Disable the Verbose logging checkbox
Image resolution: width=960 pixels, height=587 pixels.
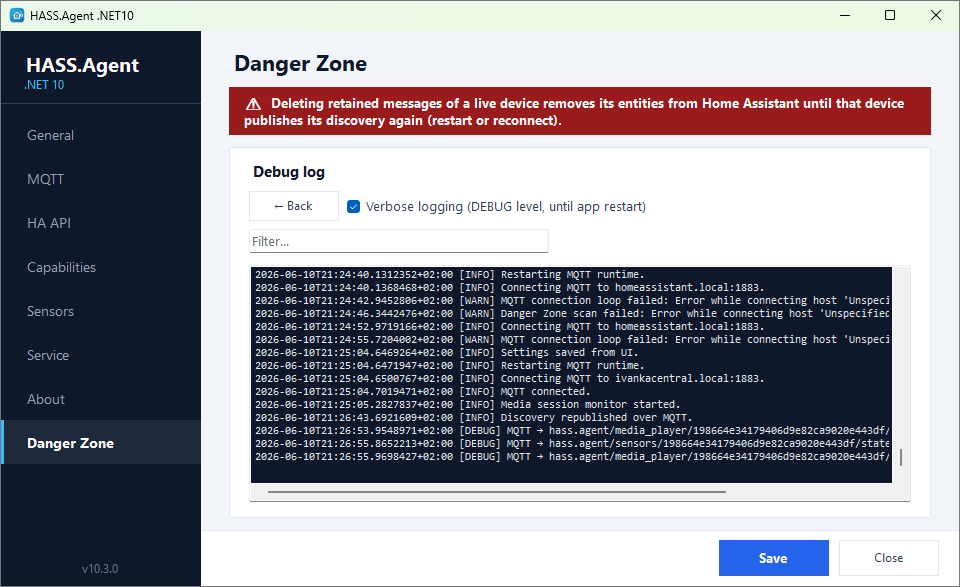[x=353, y=206]
